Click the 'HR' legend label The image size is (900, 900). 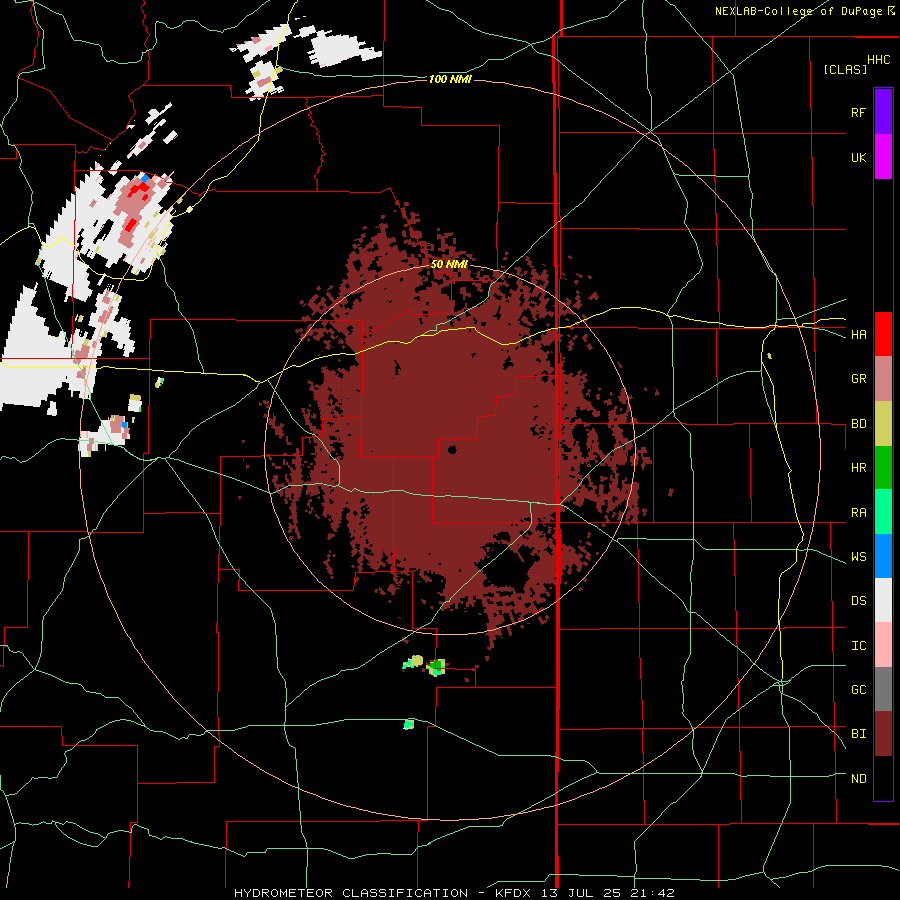click(858, 468)
